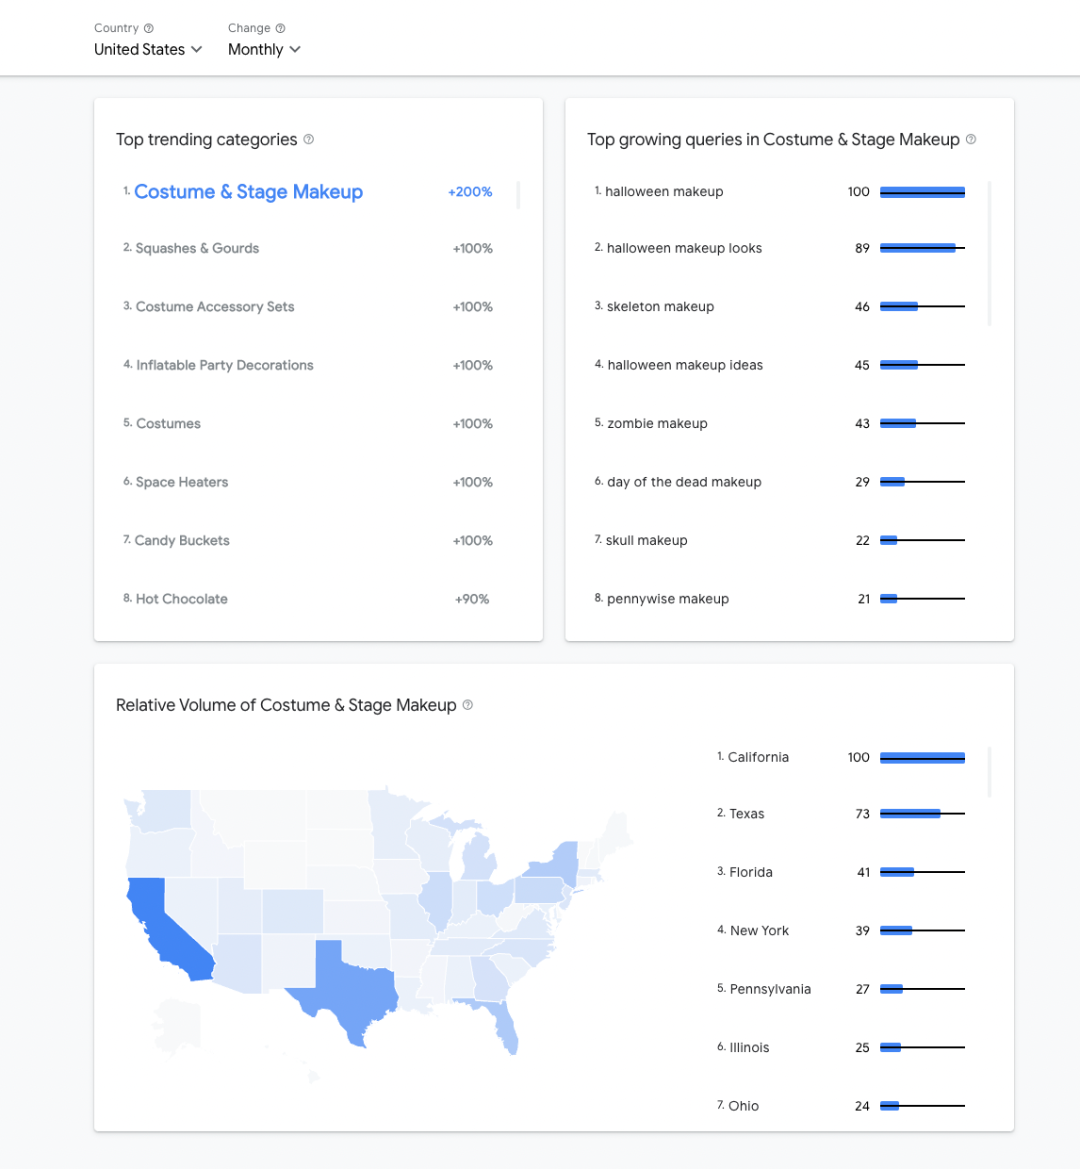Image resolution: width=1080 pixels, height=1169 pixels.
Task: Click the growing queries list scrollbar
Action: 989,252
